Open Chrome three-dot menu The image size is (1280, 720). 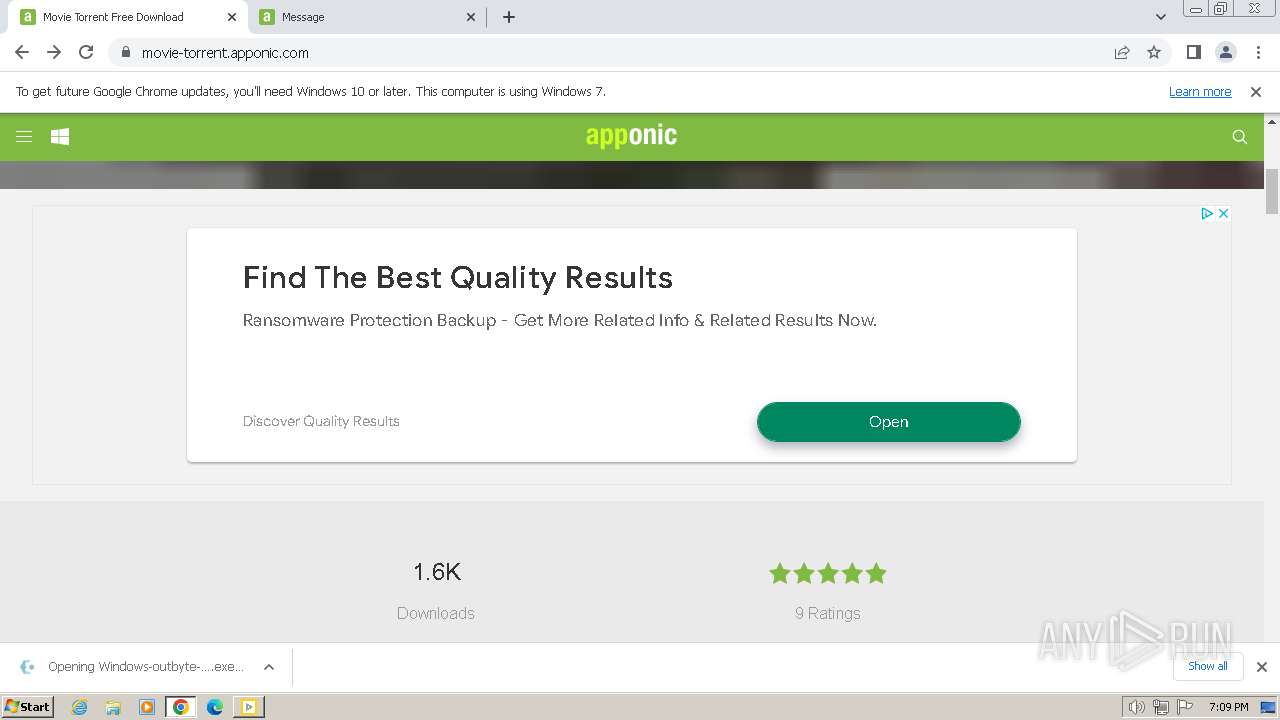tap(1257, 53)
